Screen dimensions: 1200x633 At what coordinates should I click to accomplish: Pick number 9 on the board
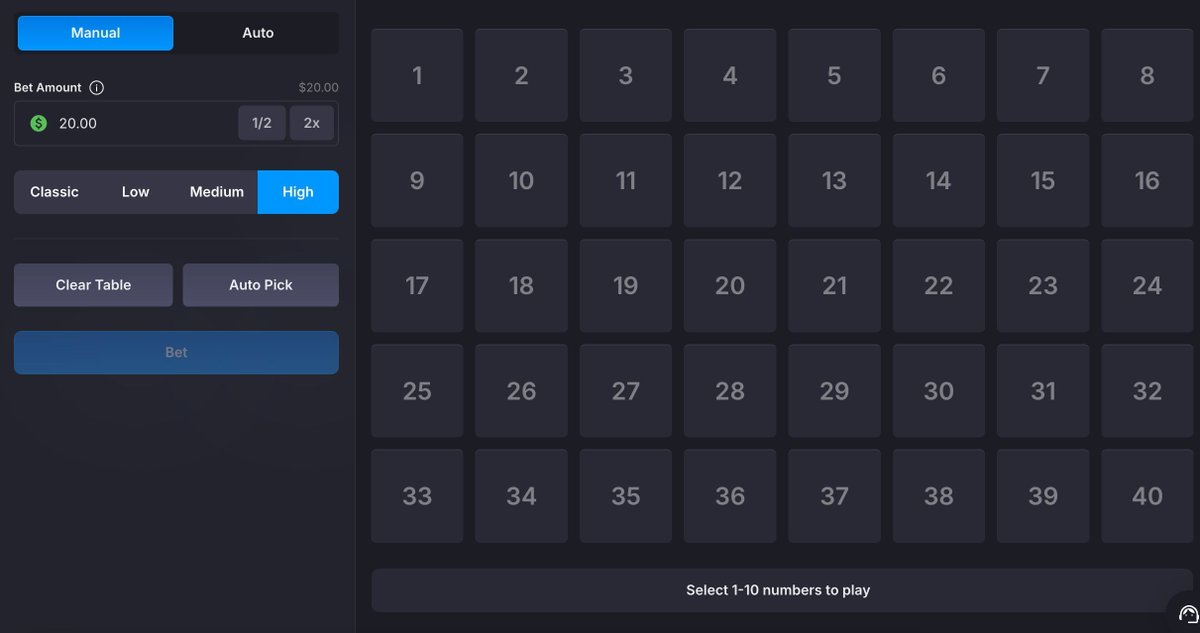coord(417,181)
